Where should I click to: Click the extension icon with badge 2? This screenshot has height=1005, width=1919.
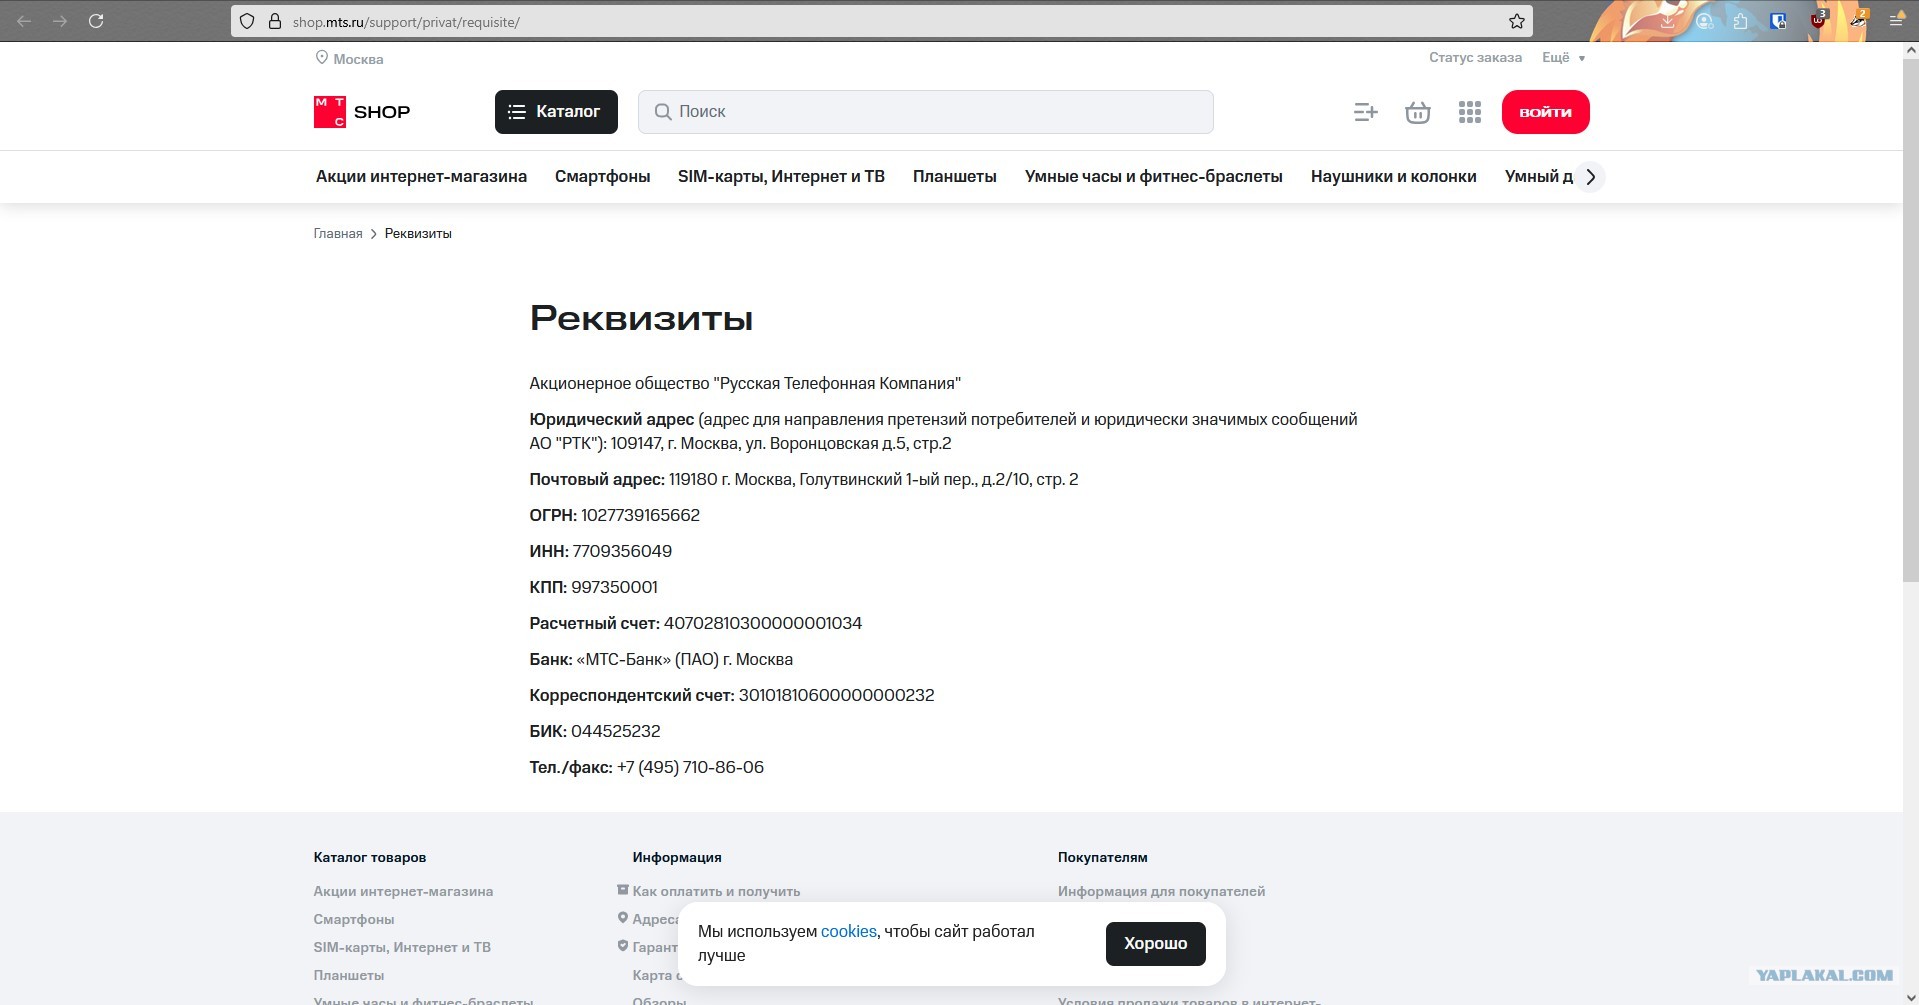tap(1858, 20)
